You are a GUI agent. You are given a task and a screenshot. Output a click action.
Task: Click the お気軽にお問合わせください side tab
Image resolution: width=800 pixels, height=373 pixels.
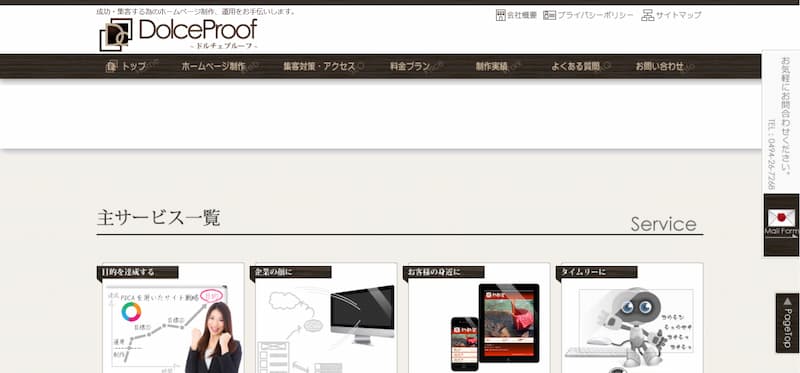tap(781, 121)
